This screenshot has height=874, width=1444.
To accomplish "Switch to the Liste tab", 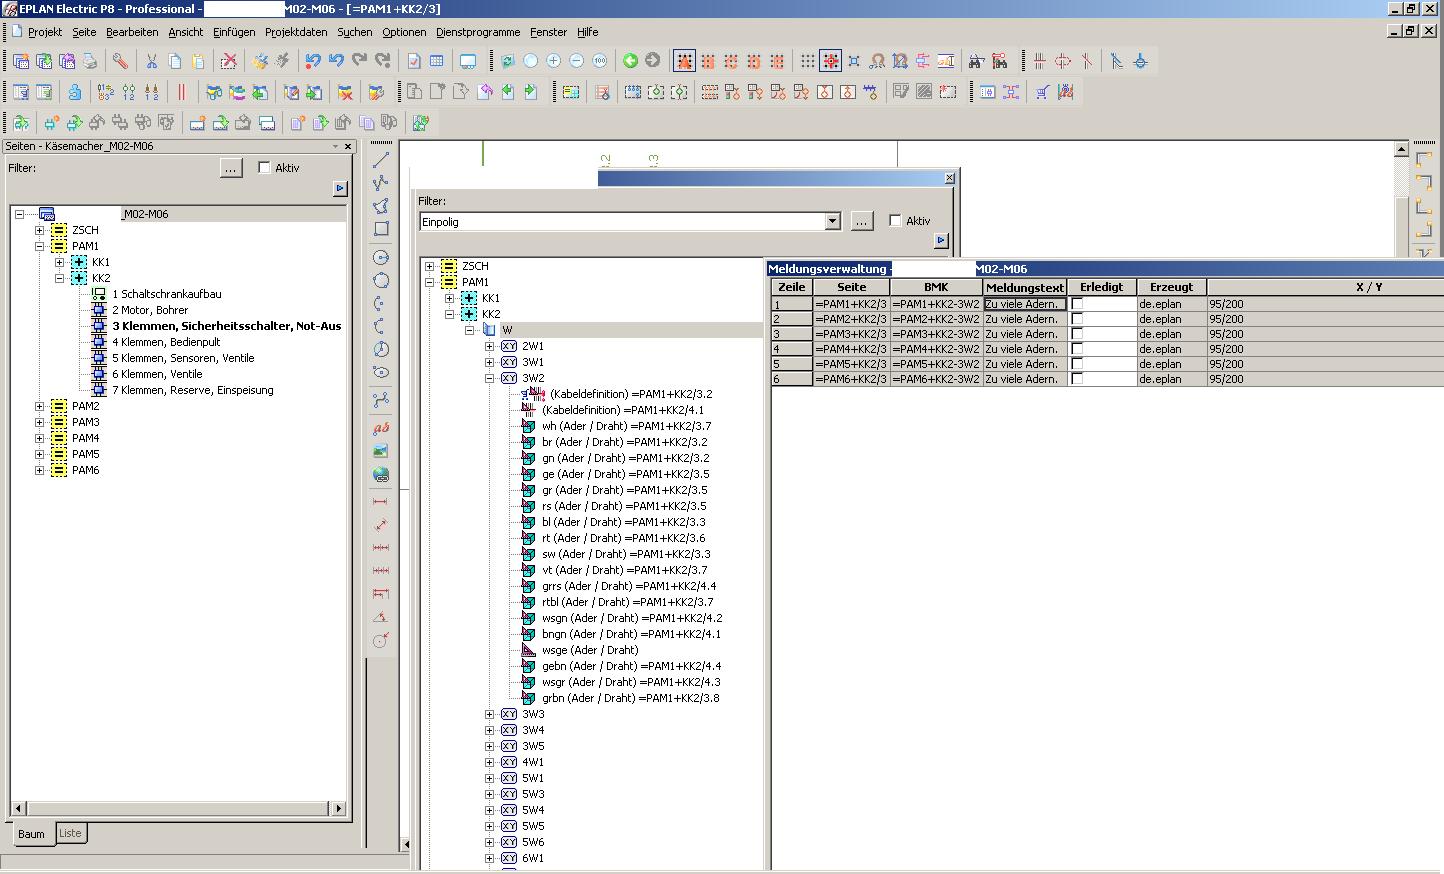I will coord(70,833).
